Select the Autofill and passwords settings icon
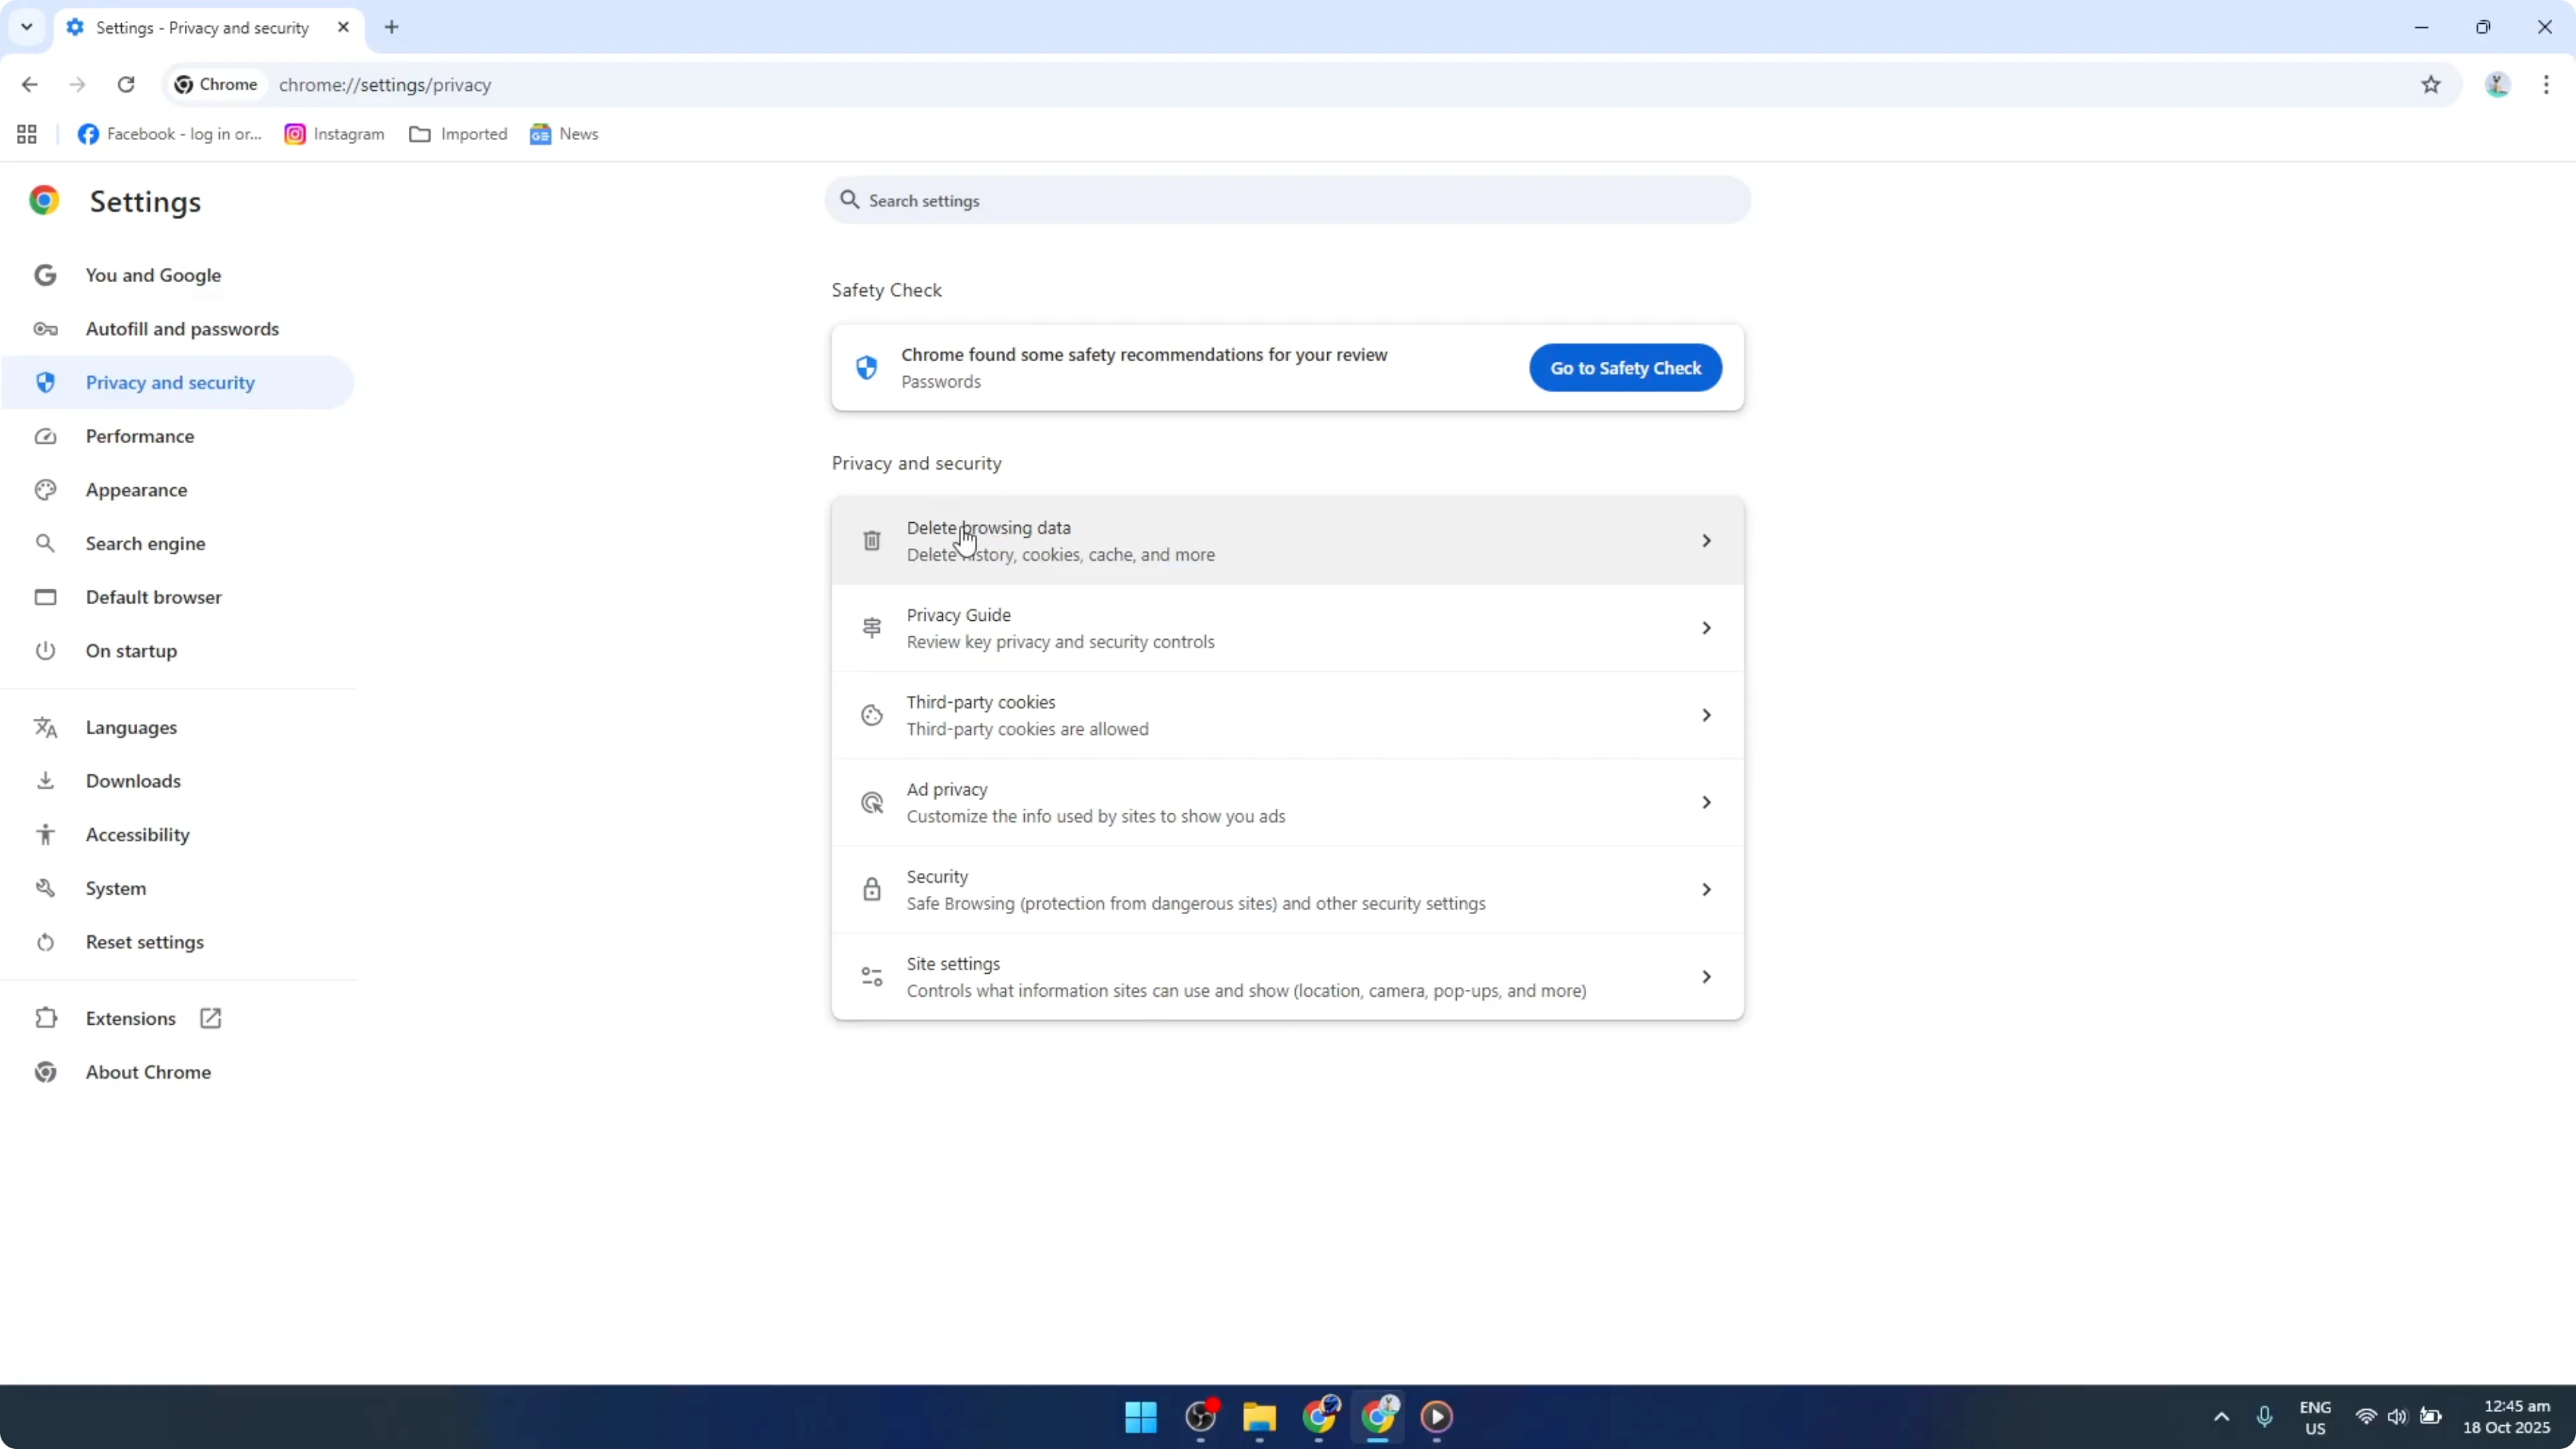Screen dimensions: 2576x1449 pyautogui.click(x=45, y=328)
